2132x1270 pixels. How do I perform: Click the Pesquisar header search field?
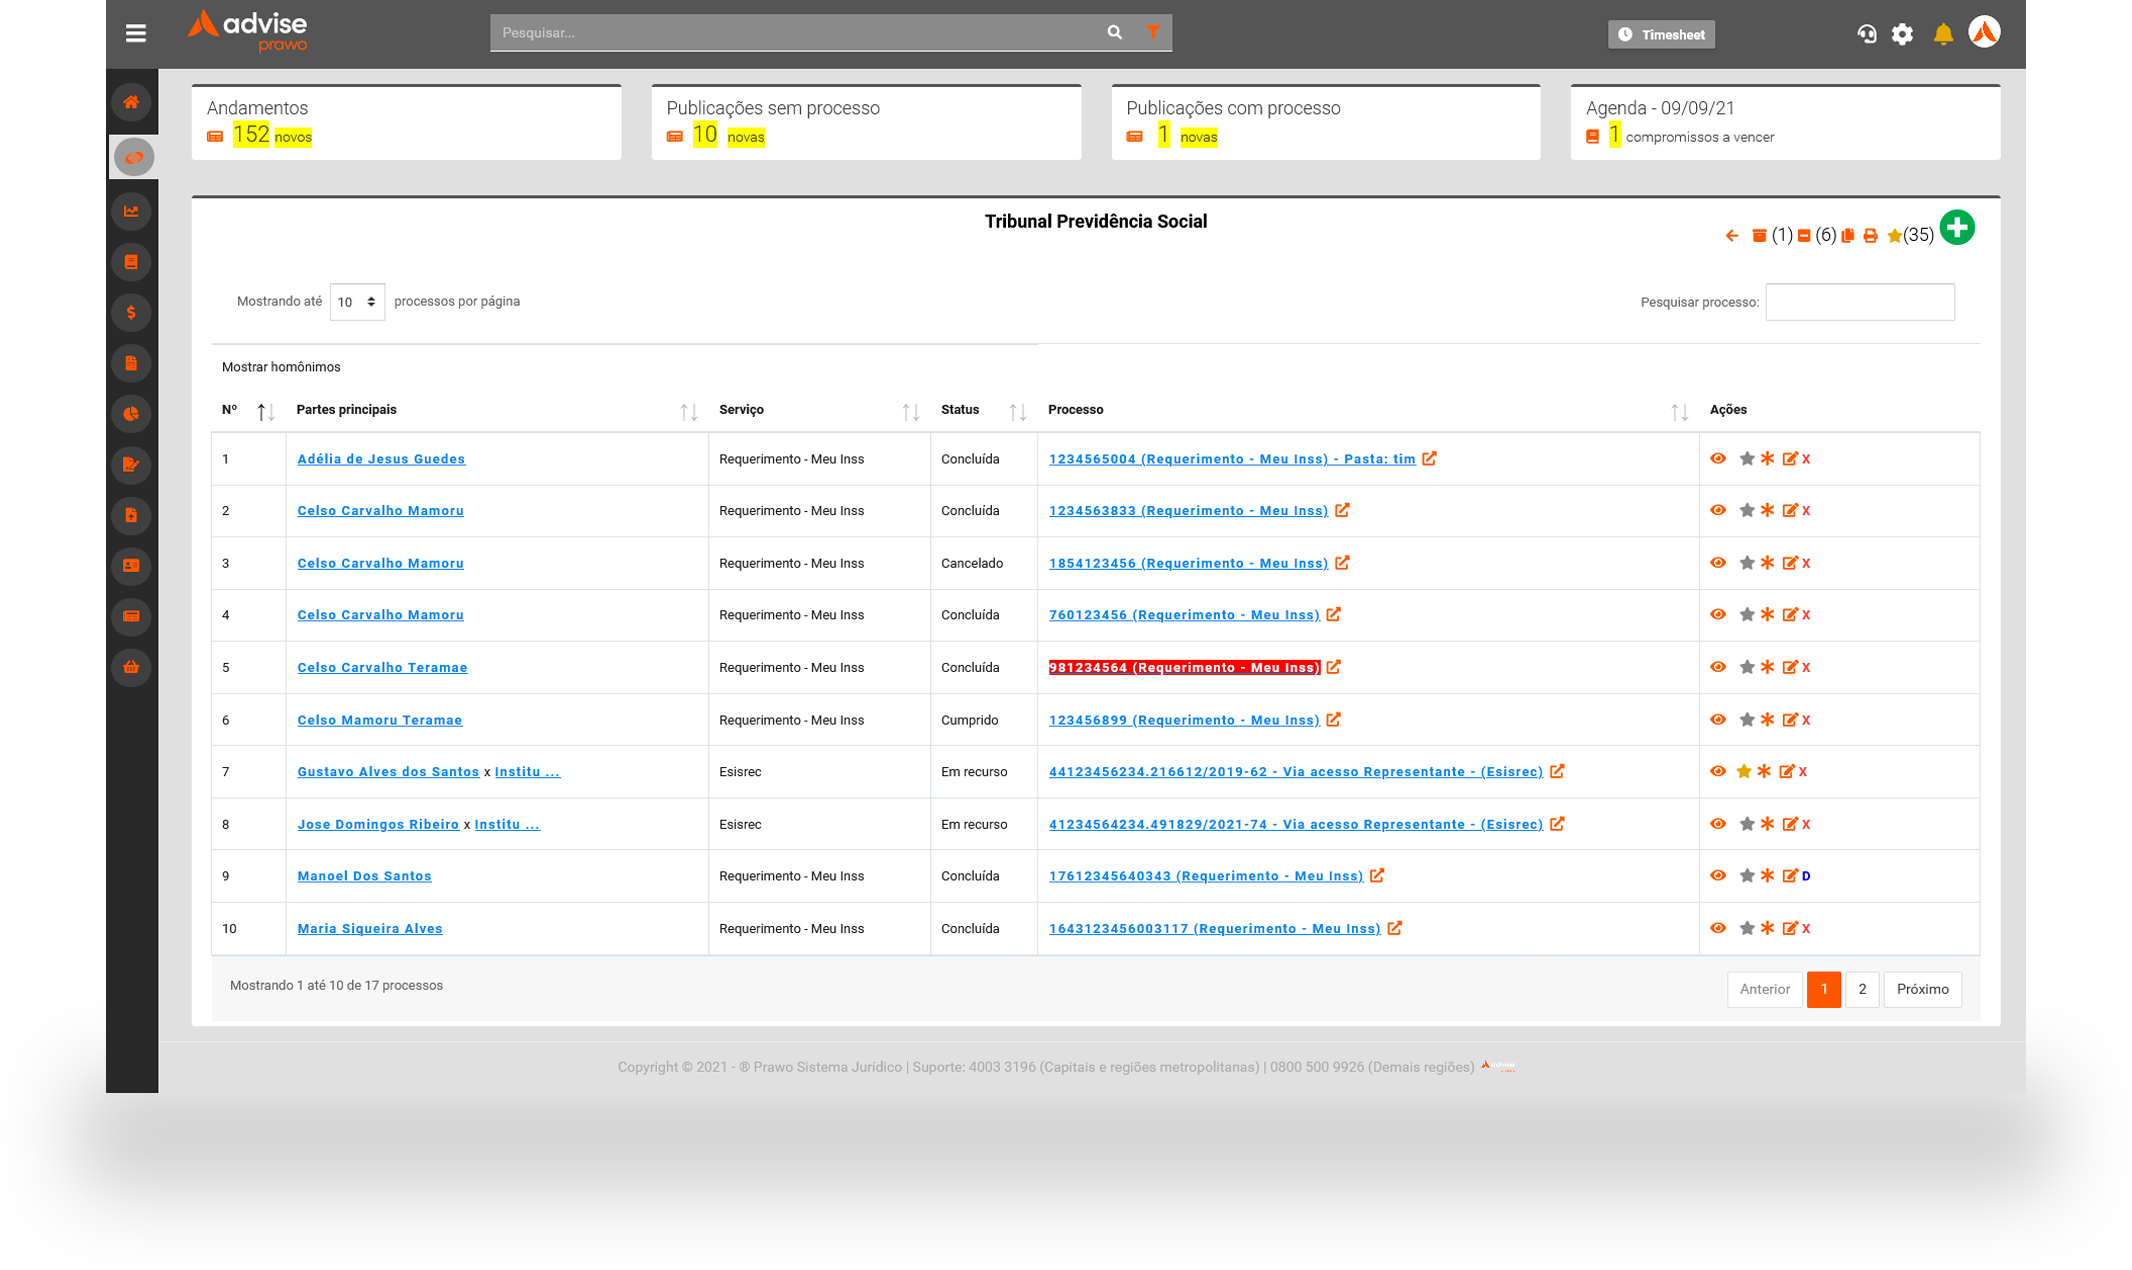point(795,33)
